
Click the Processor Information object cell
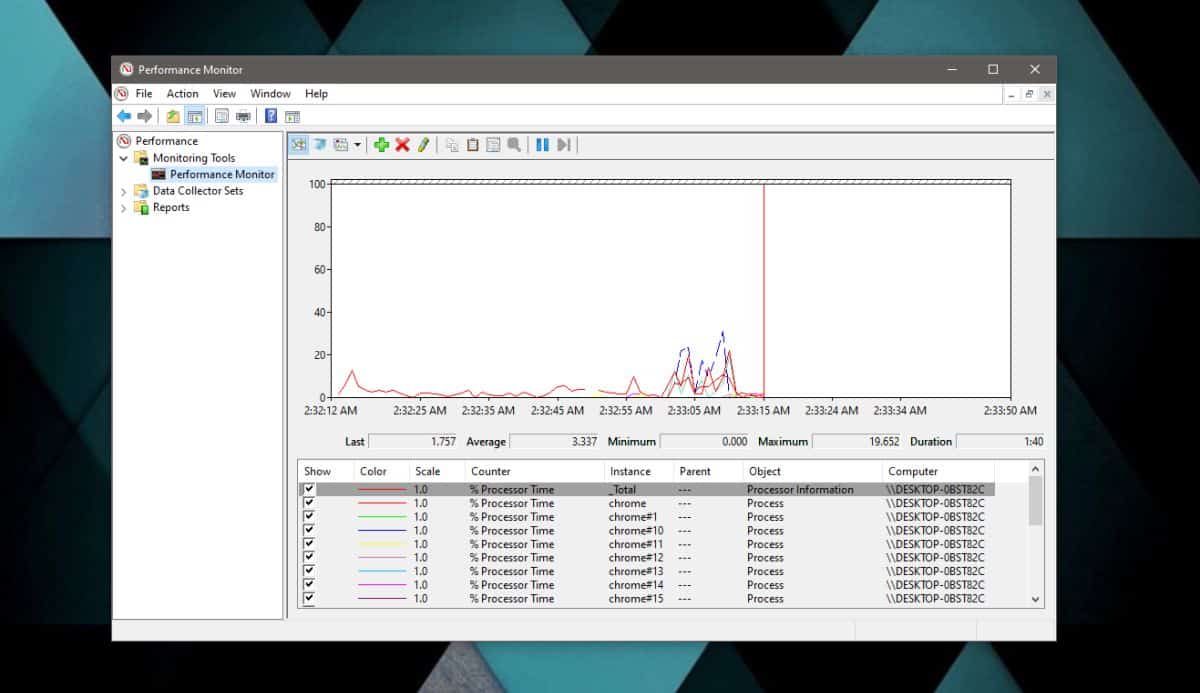[x=800, y=490]
